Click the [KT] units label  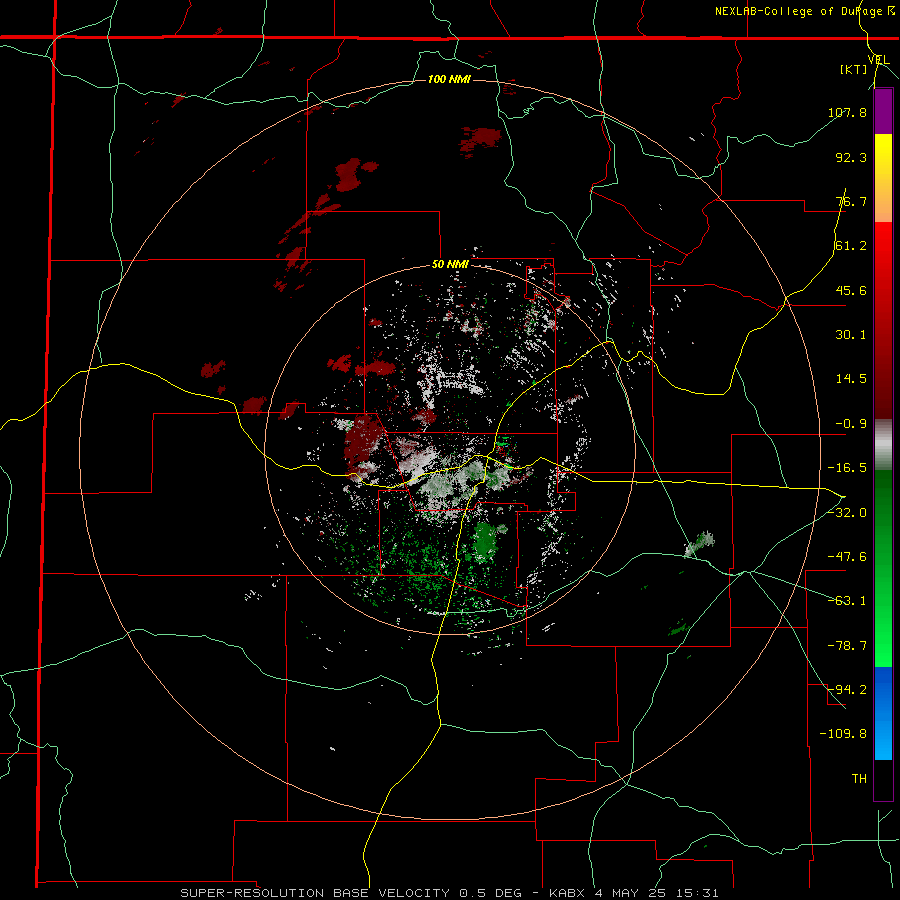(x=854, y=69)
